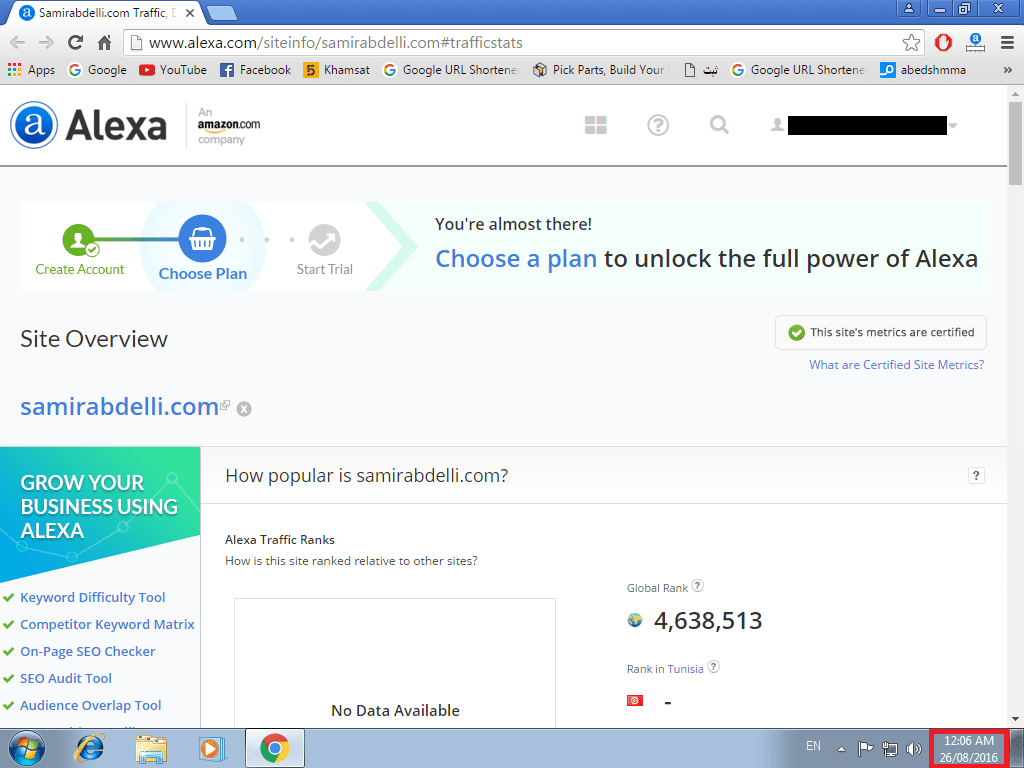The width and height of the screenshot is (1024, 768).
Task: Click the browser home icon
Action: [x=104, y=42]
